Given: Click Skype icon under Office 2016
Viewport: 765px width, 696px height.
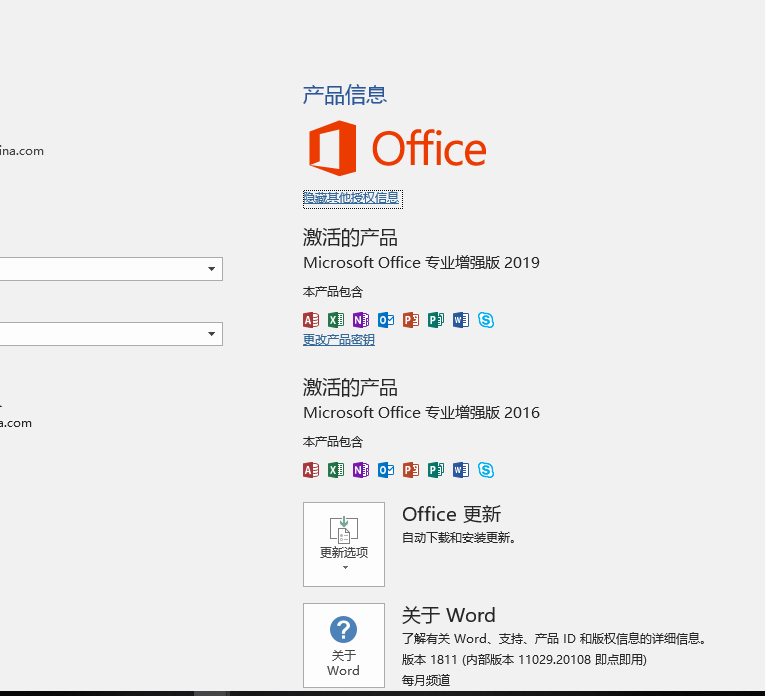Looking at the screenshot, I should [x=486, y=470].
